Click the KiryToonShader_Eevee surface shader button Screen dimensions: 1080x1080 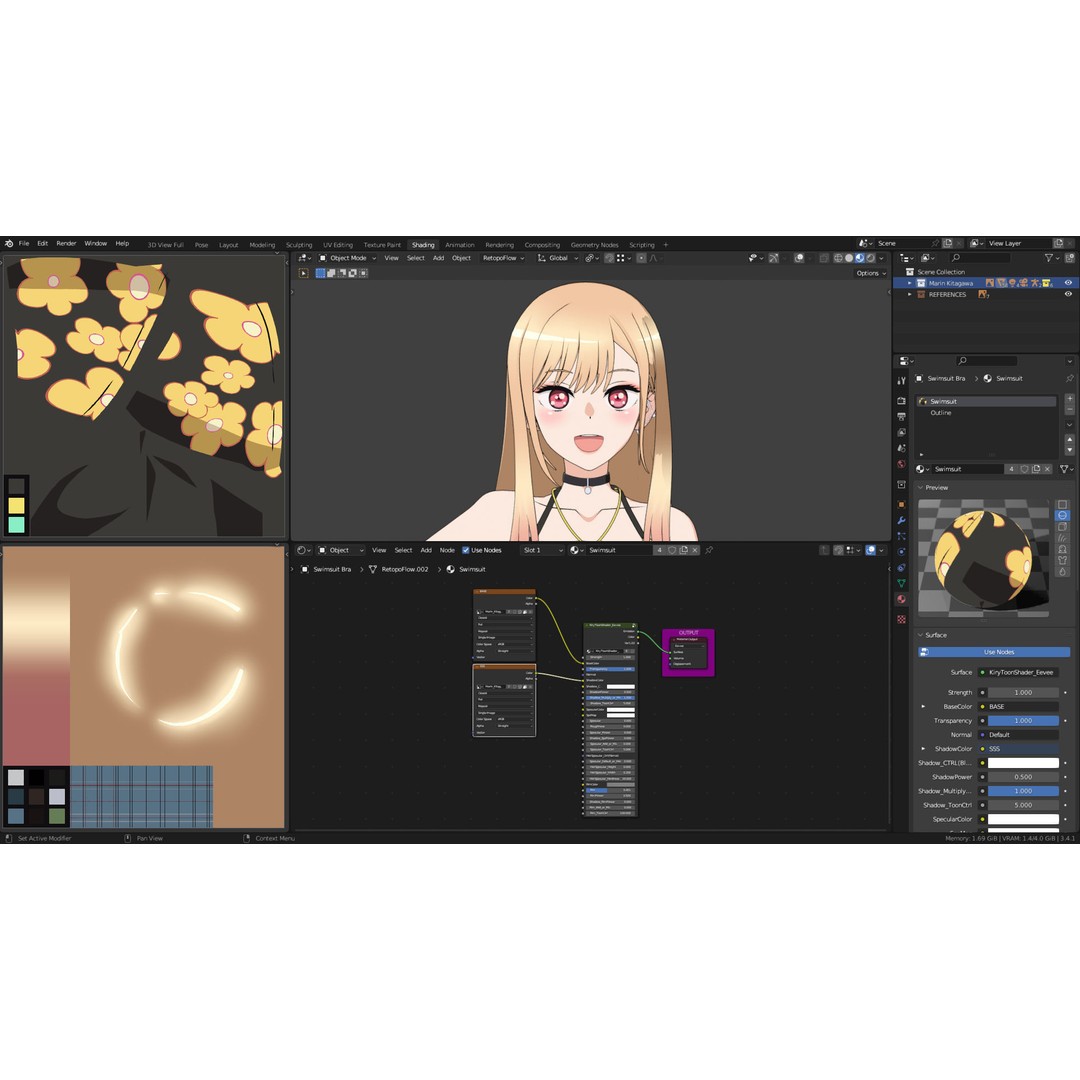pyautogui.click(x=1019, y=672)
